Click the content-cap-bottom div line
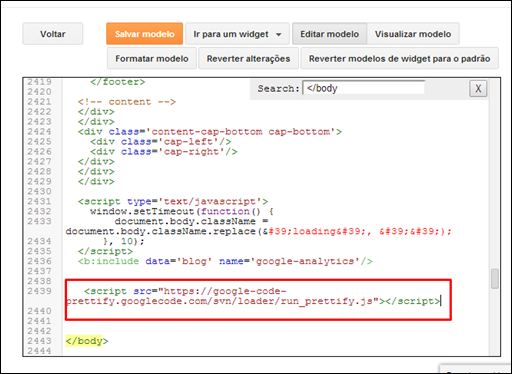 (210, 132)
